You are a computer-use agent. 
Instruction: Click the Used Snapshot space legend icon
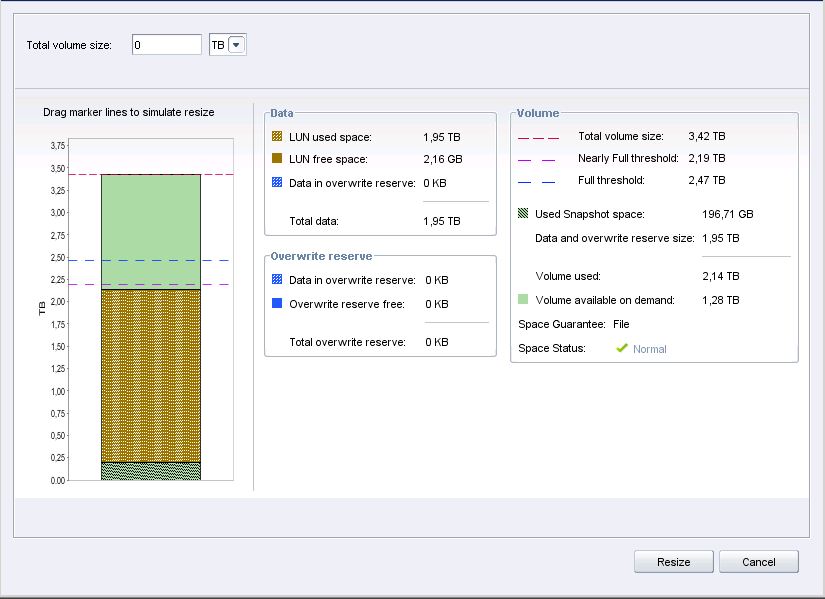[523, 214]
